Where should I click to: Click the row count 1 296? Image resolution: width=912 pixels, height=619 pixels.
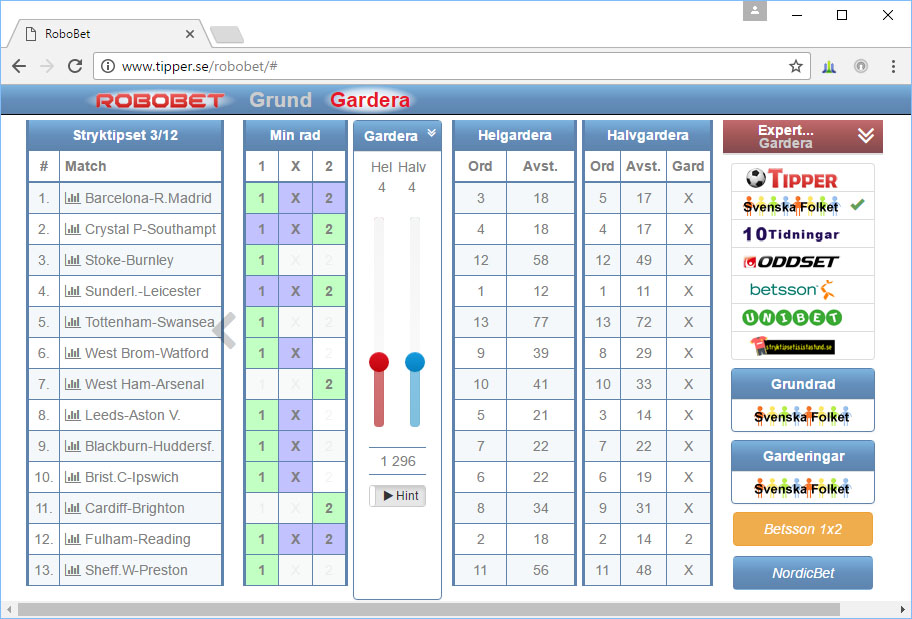point(398,461)
